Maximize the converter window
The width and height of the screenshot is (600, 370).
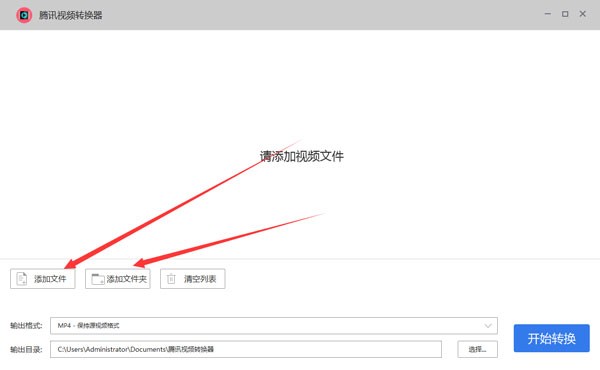click(x=565, y=14)
